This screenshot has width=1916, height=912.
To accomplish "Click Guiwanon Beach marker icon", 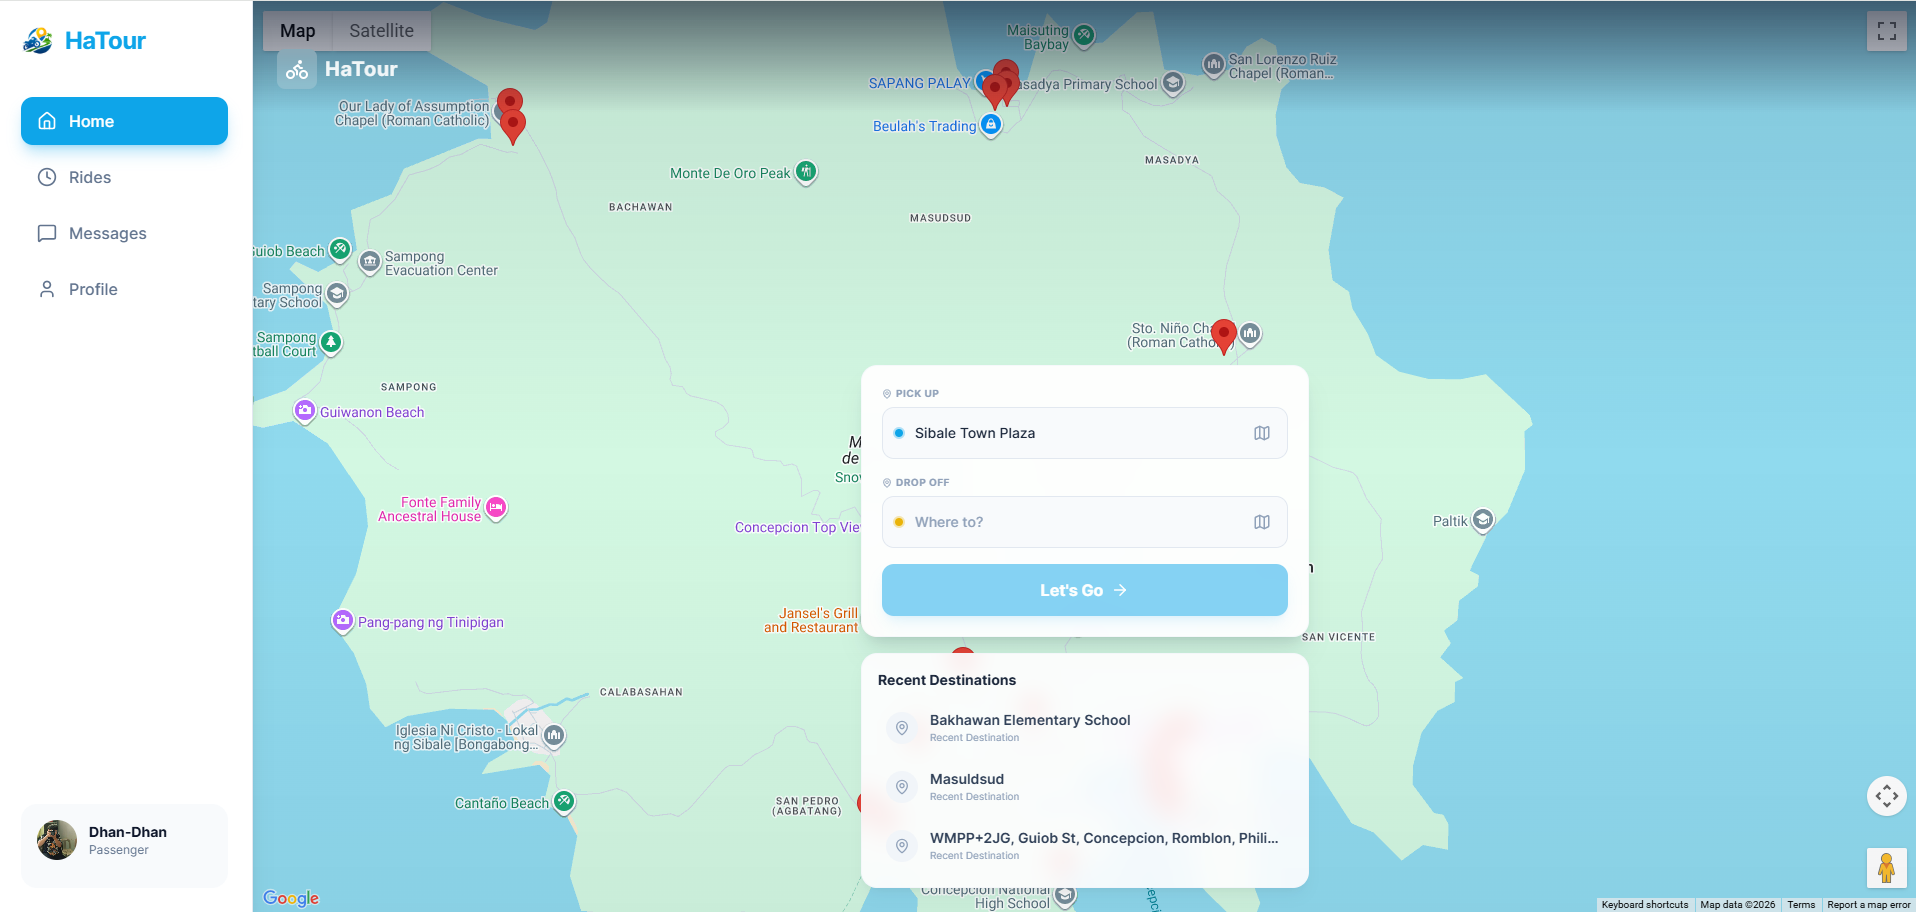I will (305, 411).
